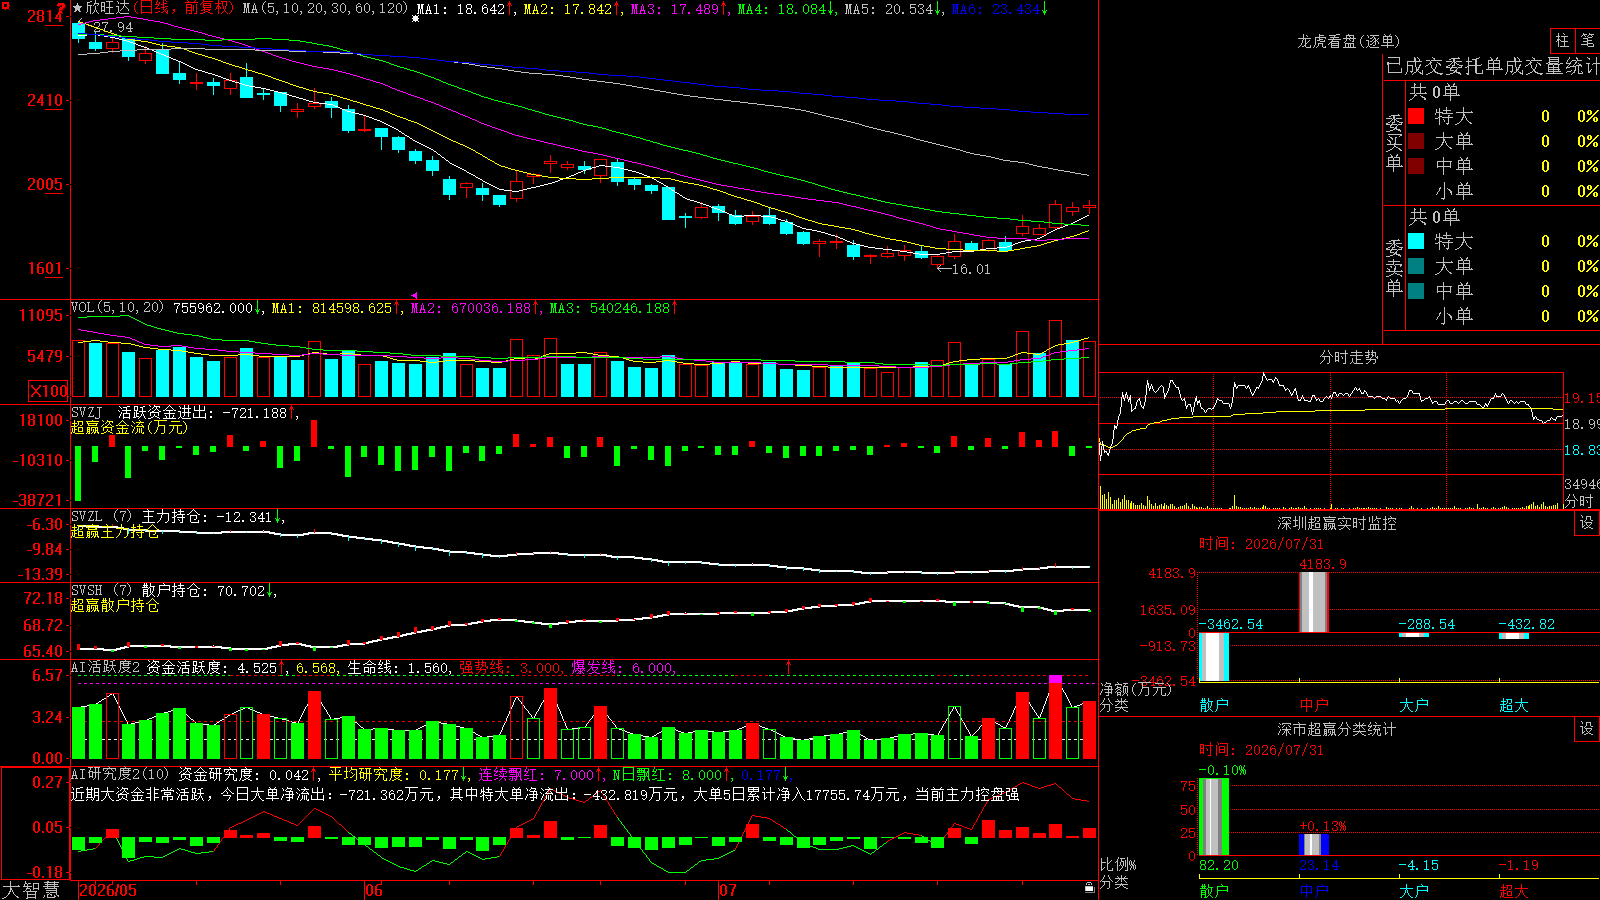Viewport: 1600px width, 900px height.
Task: Click the SVSH 散户持仓 indicator label
Action: coord(139,590)
